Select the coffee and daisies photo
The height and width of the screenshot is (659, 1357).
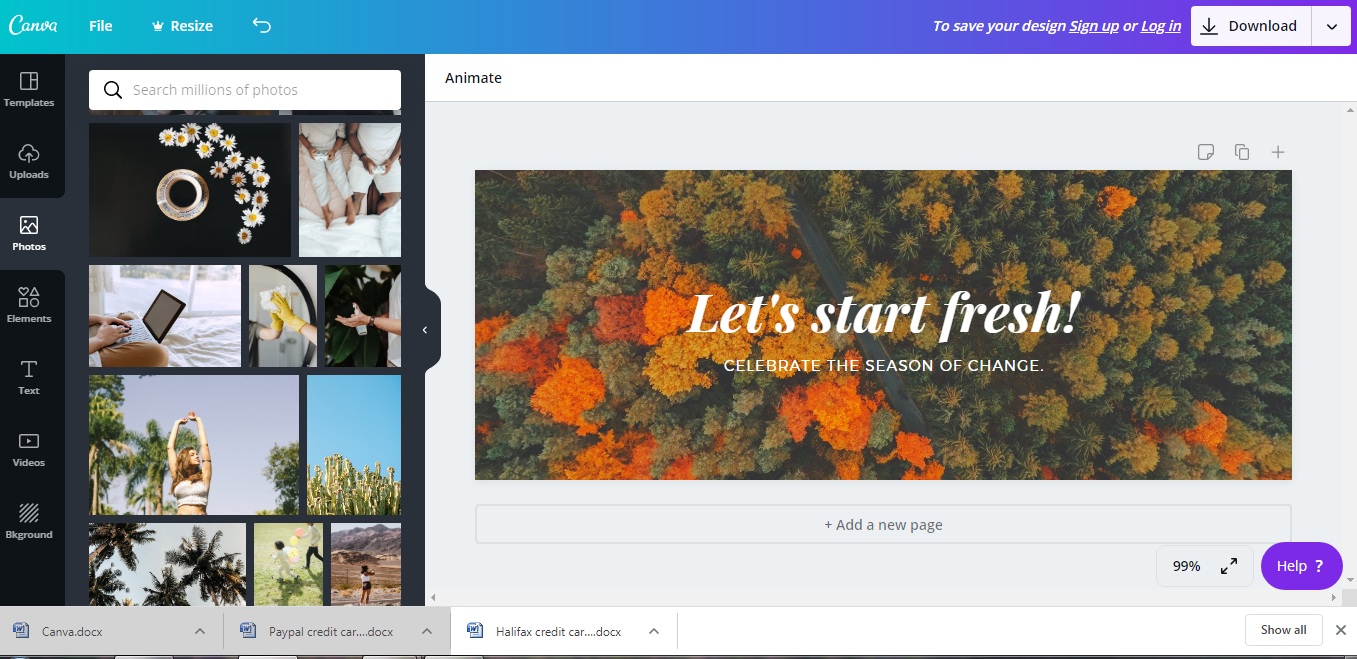click(190, 190)
